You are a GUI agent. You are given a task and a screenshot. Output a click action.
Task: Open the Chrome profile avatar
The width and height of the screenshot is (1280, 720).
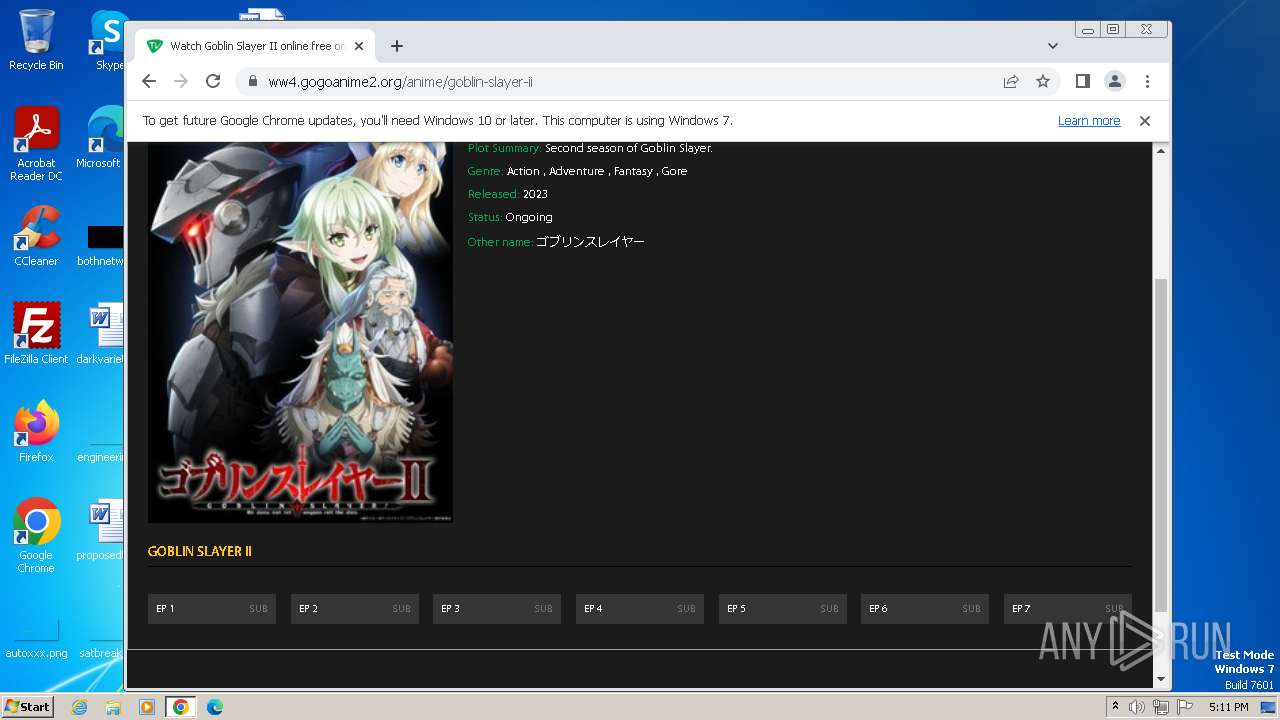(x=1114, y=81)
